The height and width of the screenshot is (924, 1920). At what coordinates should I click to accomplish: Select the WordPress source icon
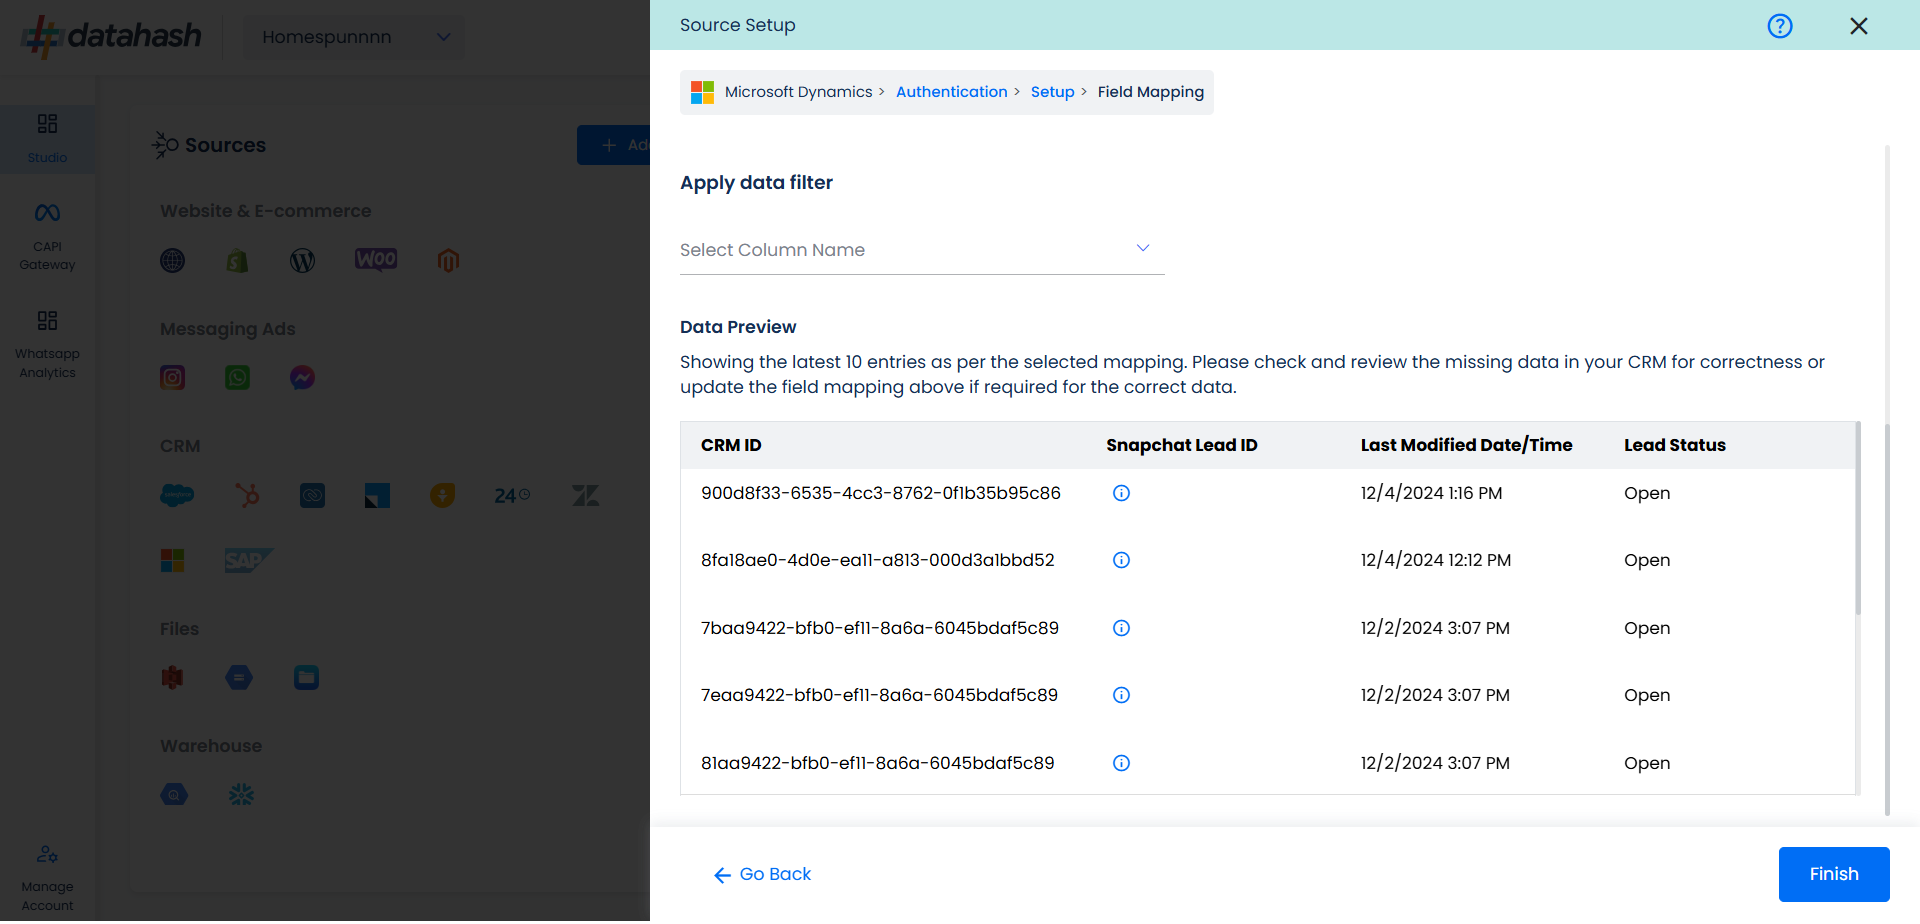tap(302, 261)
